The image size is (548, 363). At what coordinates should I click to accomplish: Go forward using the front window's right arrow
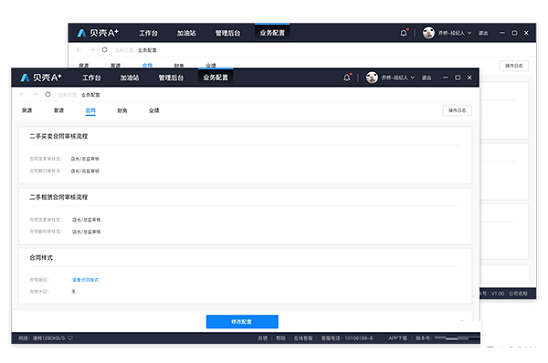35,95
